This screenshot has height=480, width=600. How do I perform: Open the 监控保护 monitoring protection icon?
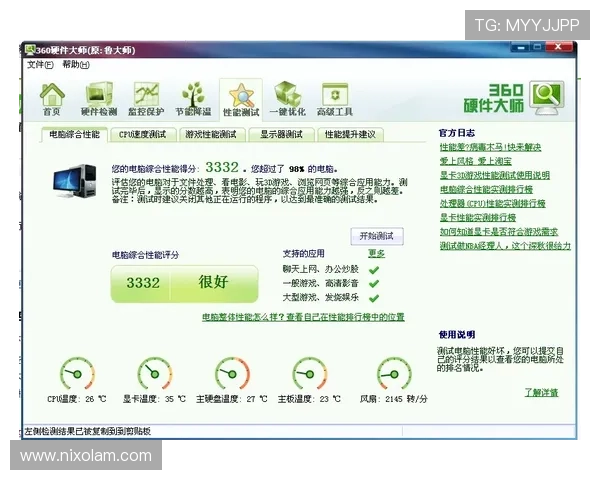(146, 99)
